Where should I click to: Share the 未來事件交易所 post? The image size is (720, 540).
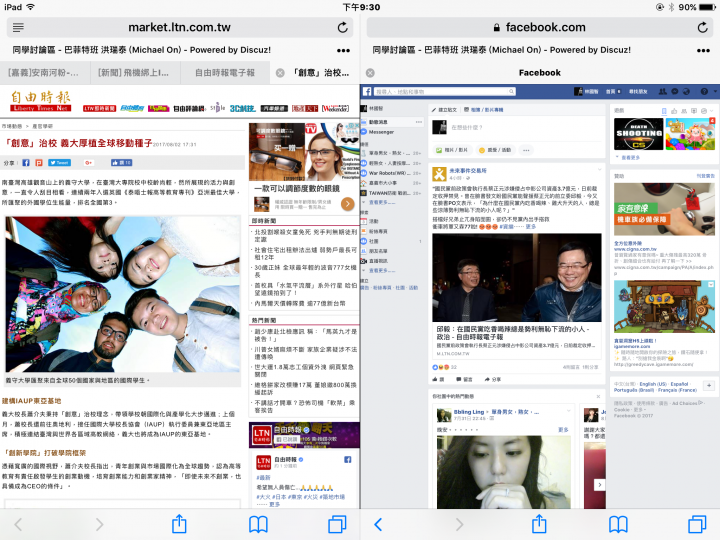tap(493, 379)
